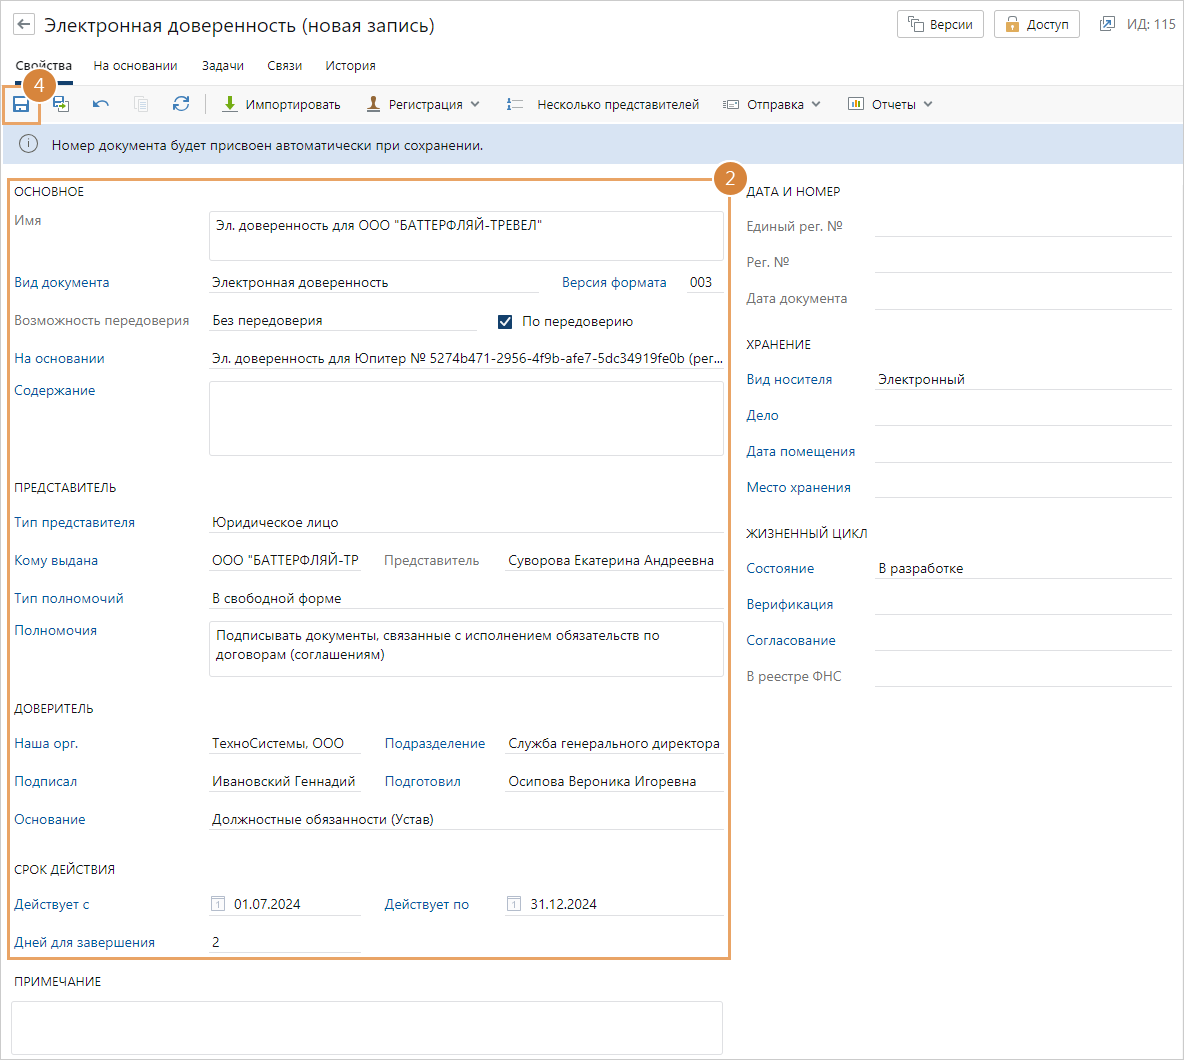Viewport: 1184px width, 1060px height.
Task: Click the open-in-new-window icon near ИД
Action: (x=1107, y=24)
